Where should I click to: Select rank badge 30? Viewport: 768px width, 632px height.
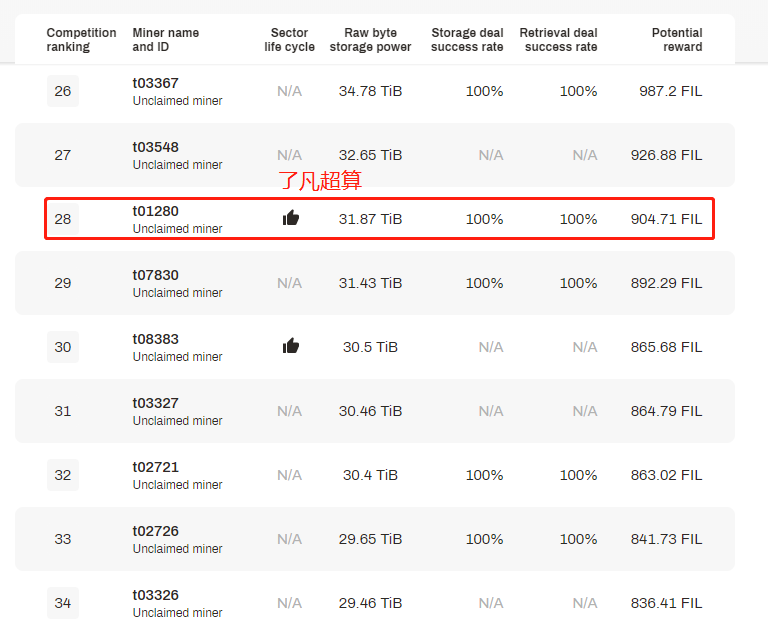(x=63, y=347)
